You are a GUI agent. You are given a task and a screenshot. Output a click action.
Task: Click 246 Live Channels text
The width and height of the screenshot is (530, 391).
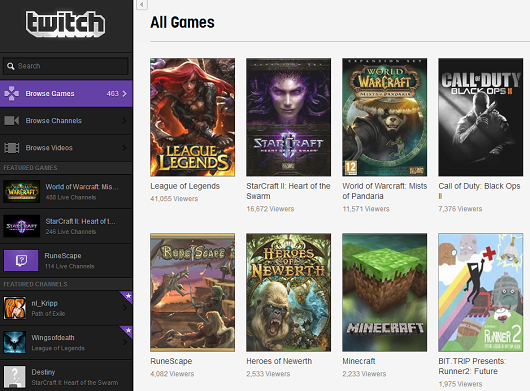pos(71,232)
